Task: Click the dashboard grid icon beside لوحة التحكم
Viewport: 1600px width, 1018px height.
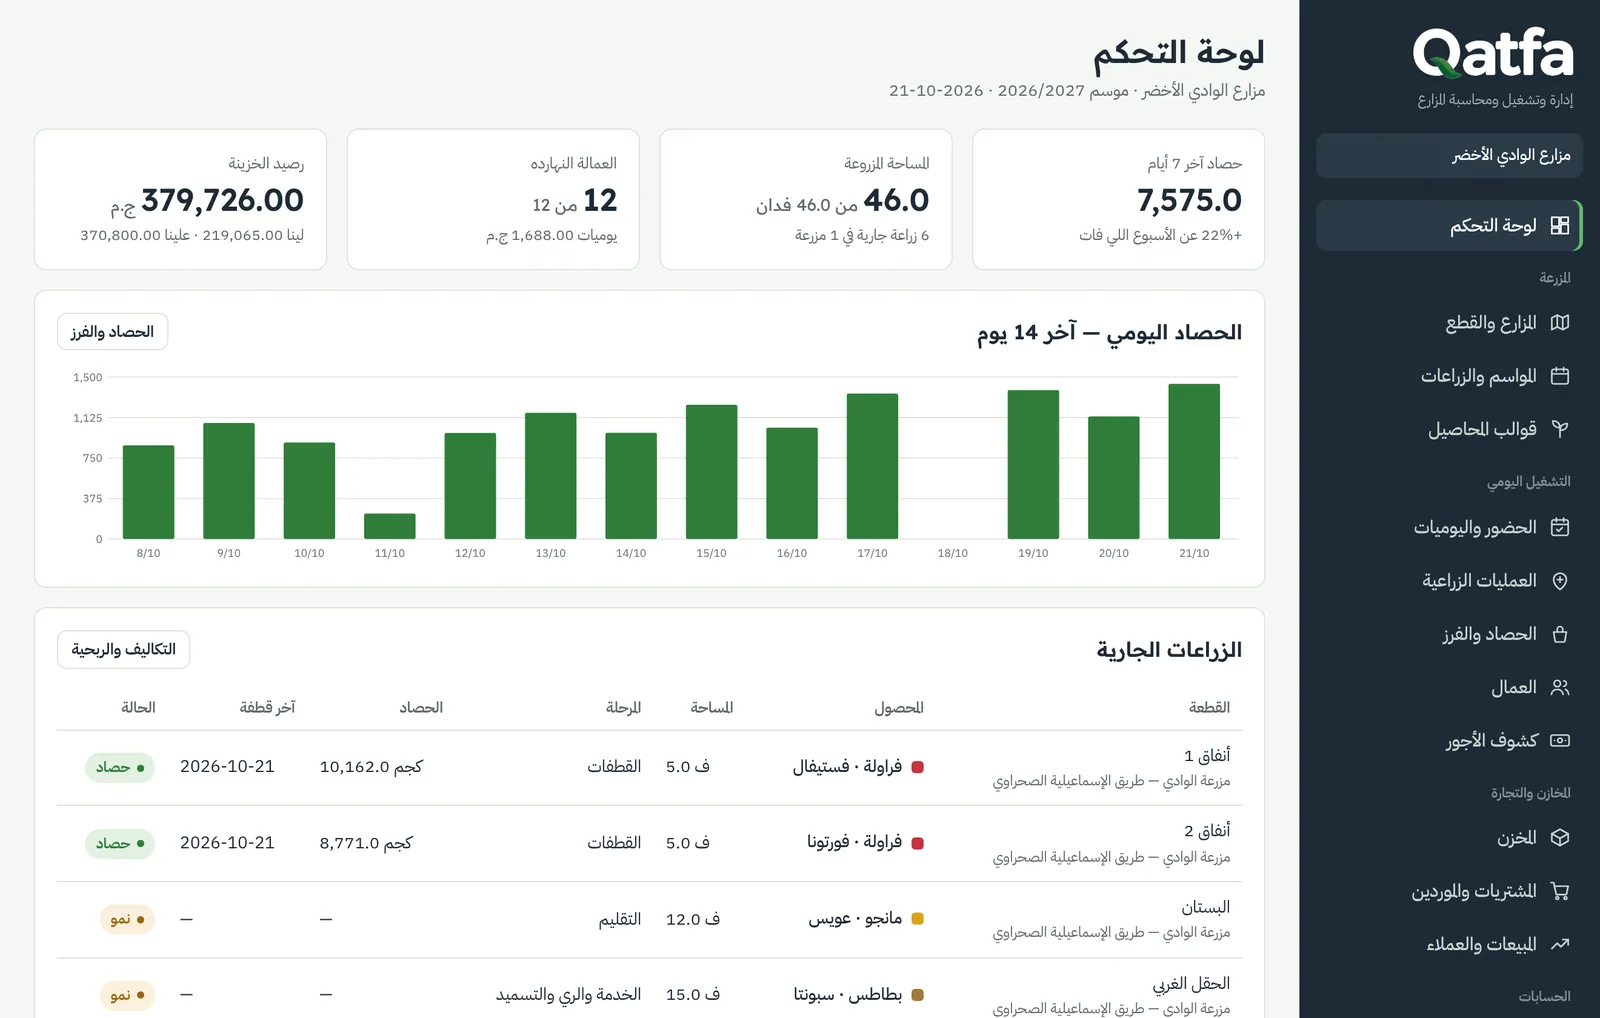Action: coord(1559,226)
